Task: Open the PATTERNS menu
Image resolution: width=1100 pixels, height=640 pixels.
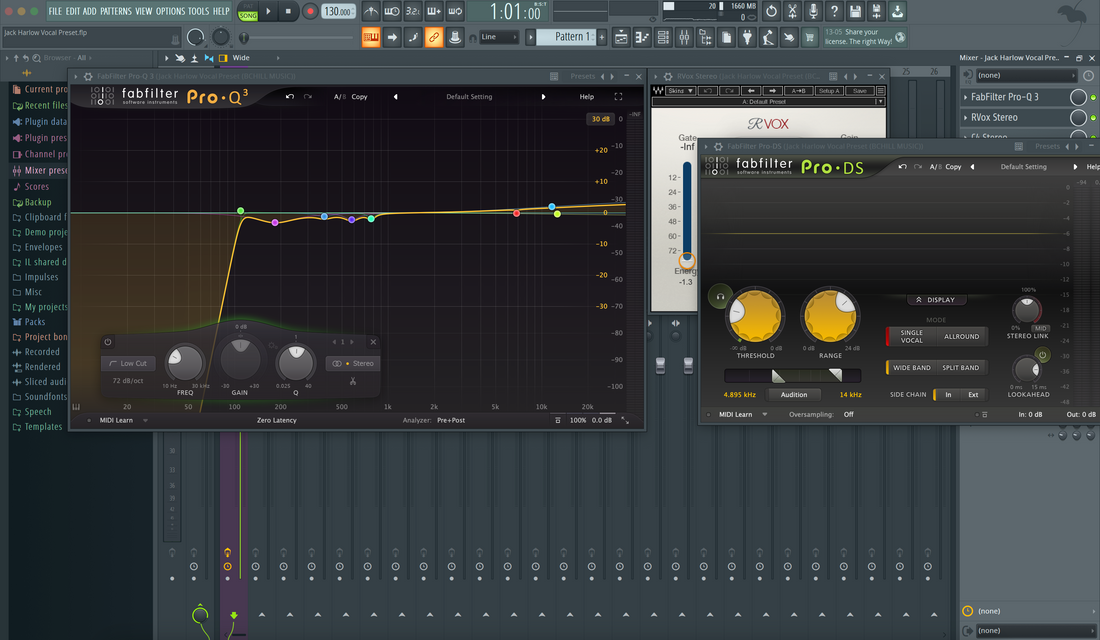Action: 115,11
